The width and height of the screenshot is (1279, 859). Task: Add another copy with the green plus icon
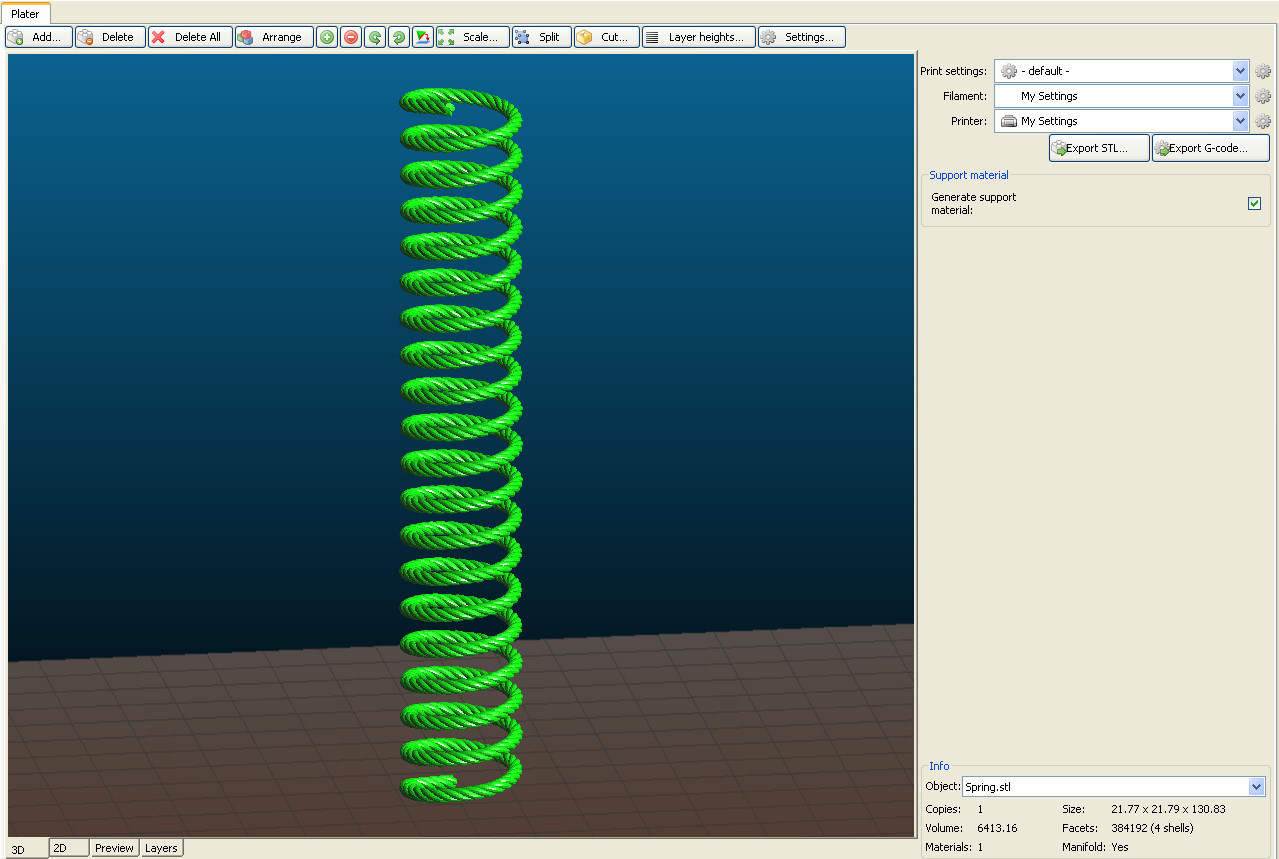pyautogui.click(x=326, y=37)
